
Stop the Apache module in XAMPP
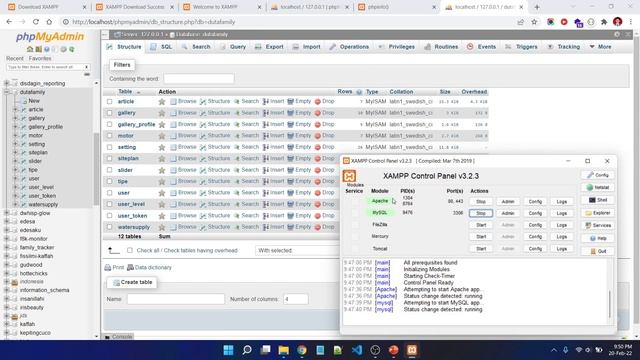pos(481,202)
